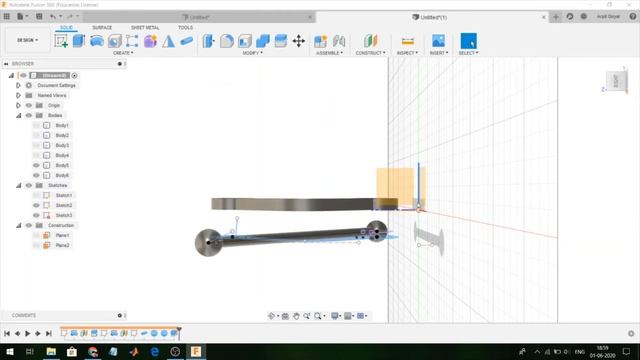This screenshot has height=360, width=640.
Task: Select the Hole tool
Action: coord(115,41)
